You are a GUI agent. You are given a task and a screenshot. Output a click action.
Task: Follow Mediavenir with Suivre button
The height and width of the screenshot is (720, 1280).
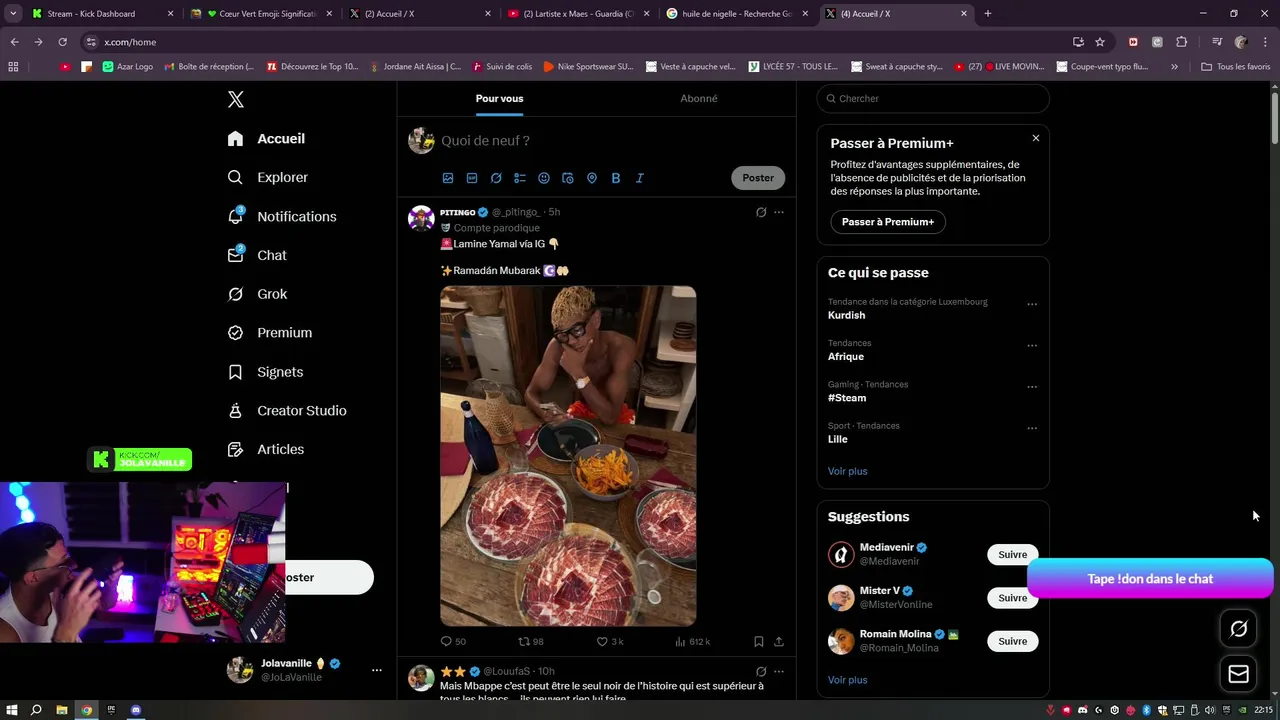click(x=1012, y=555)
